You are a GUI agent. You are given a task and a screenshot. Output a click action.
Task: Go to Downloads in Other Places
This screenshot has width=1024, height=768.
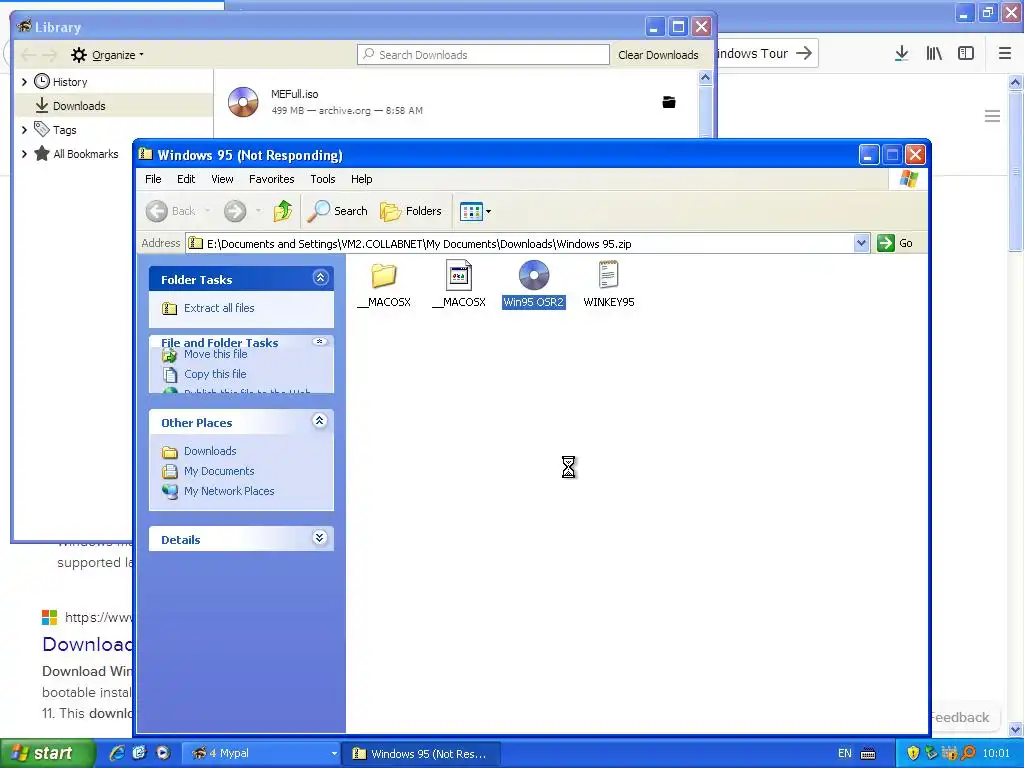click(x=210, y=451)
